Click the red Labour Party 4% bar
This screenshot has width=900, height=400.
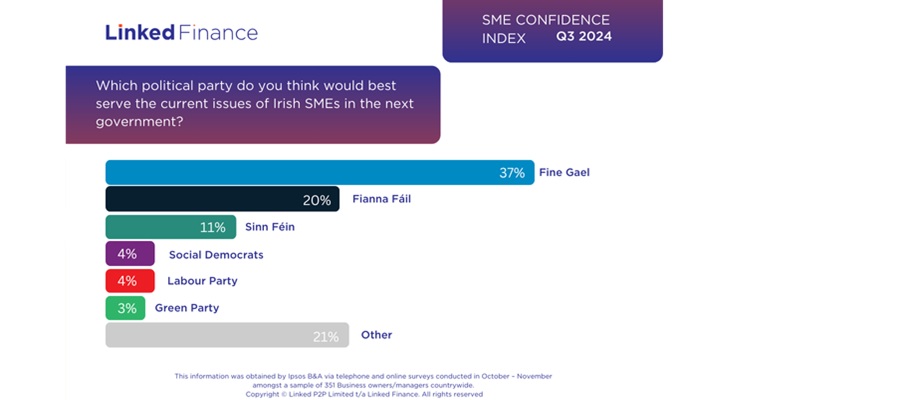(130, 281)
